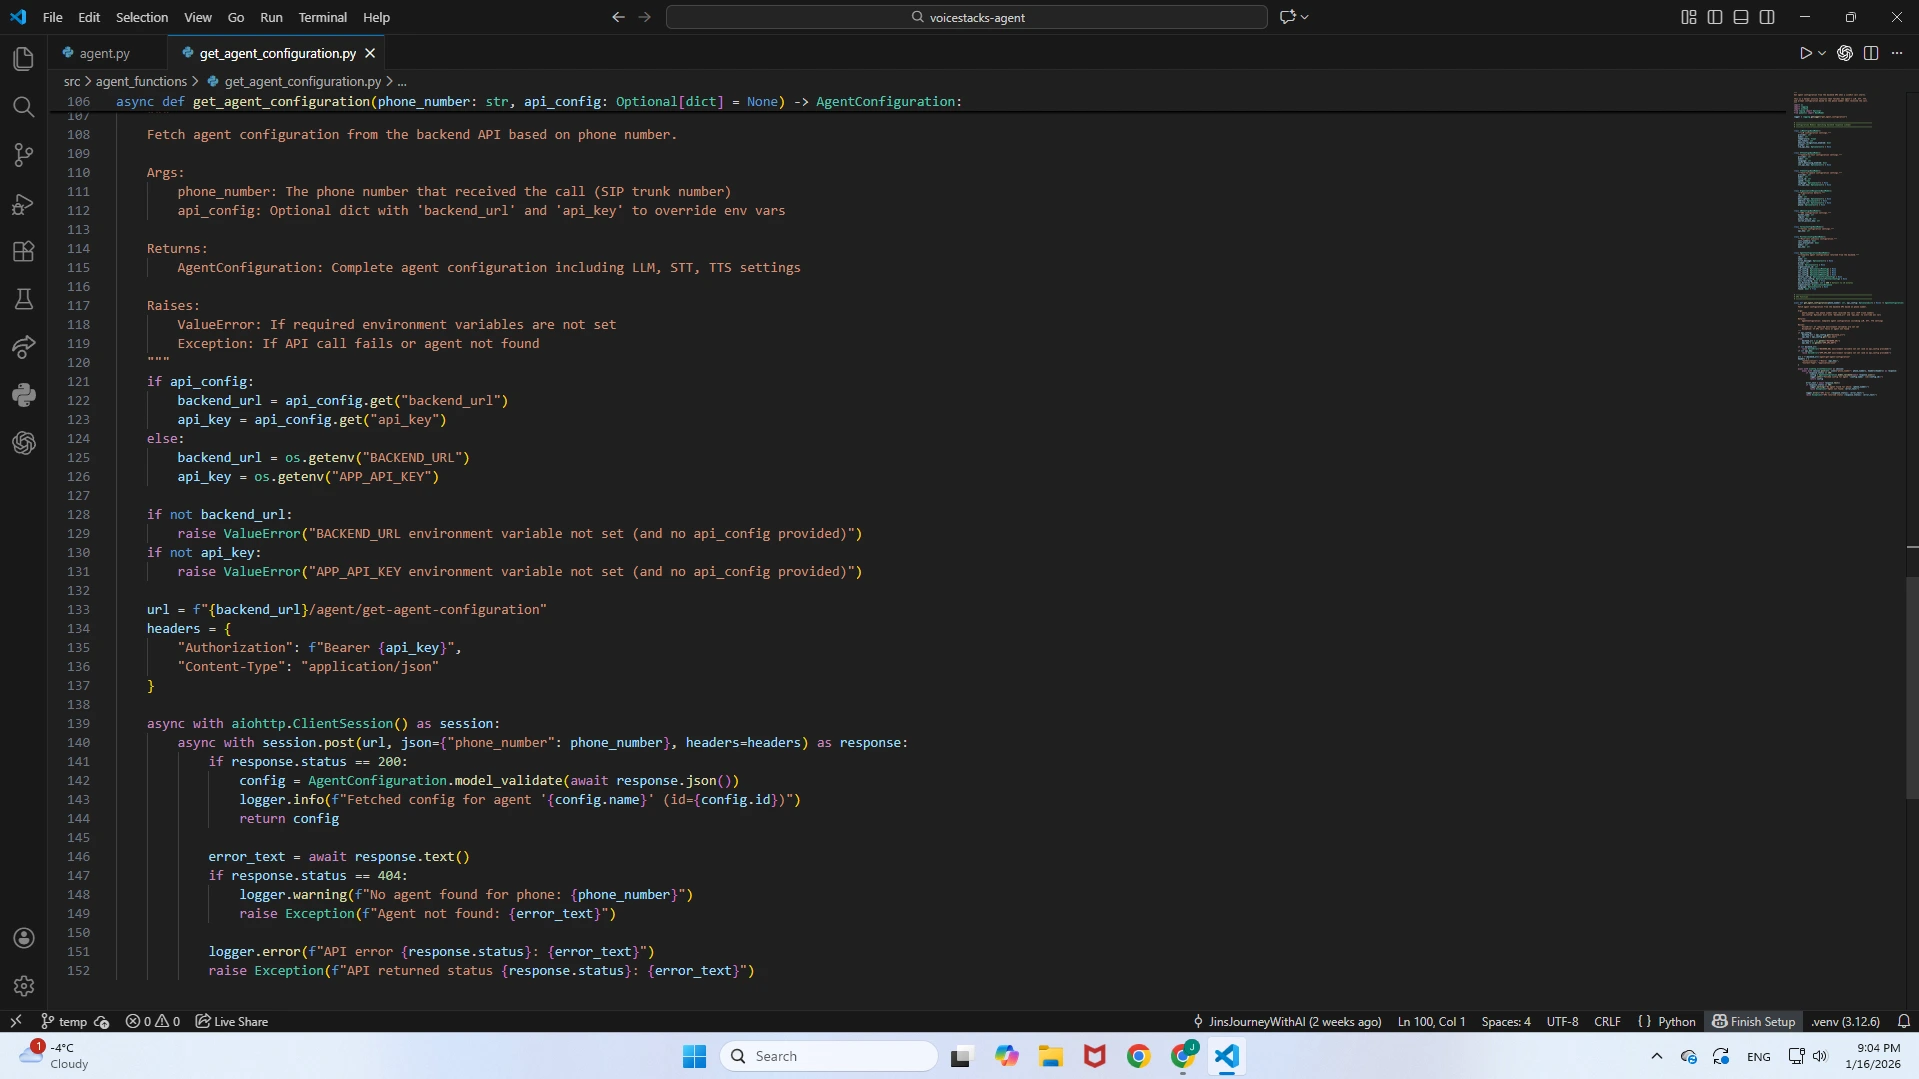Viewport: 1919px width, 1079px height.
Task: Open the Live Share activity bar view
Action: click(24, 347)
